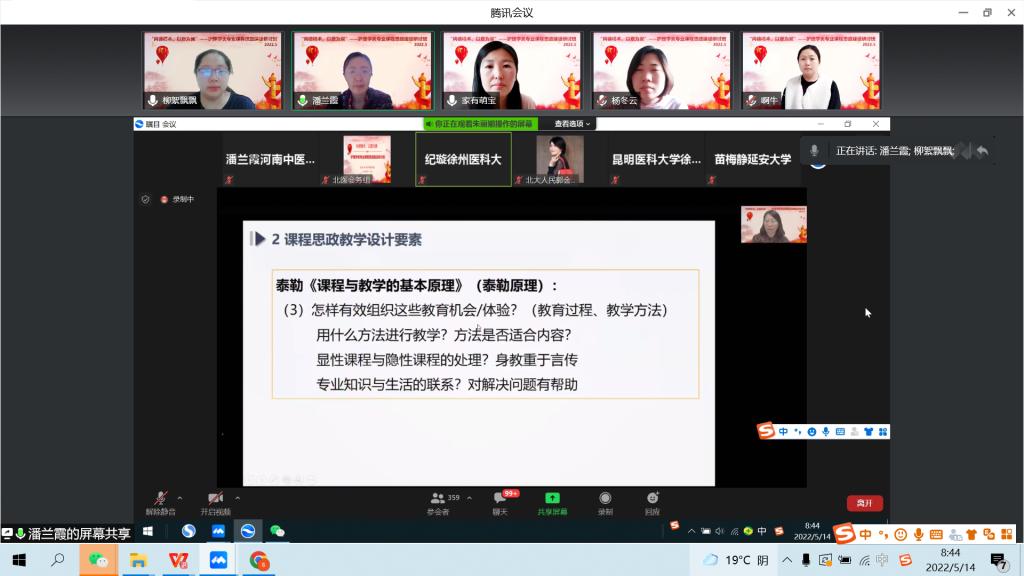Click the 解除静音 unmute microphone icon
This screenshot has height=576, width=1024.
(159, 498)
